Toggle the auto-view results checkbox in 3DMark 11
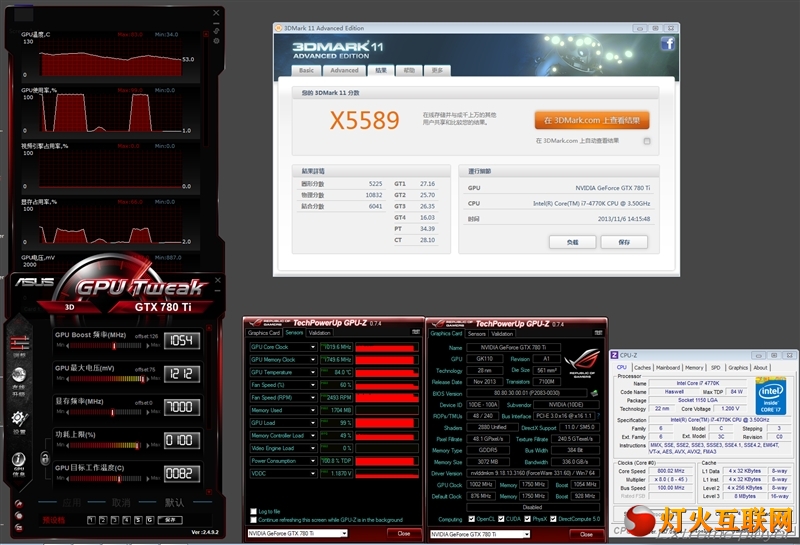800x545 pixels. pos(647,141)
